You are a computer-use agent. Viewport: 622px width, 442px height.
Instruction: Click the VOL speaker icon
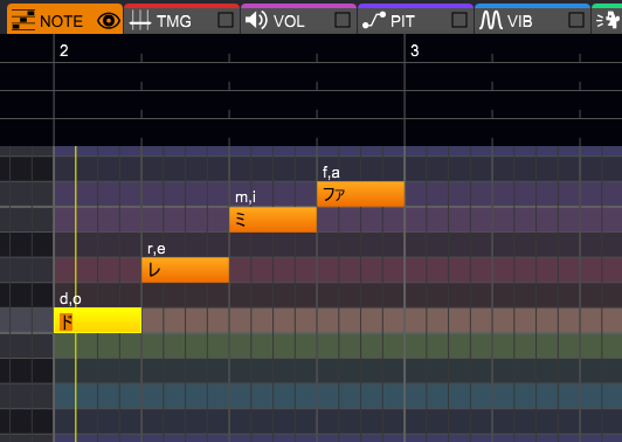click(x=256, y=20)
